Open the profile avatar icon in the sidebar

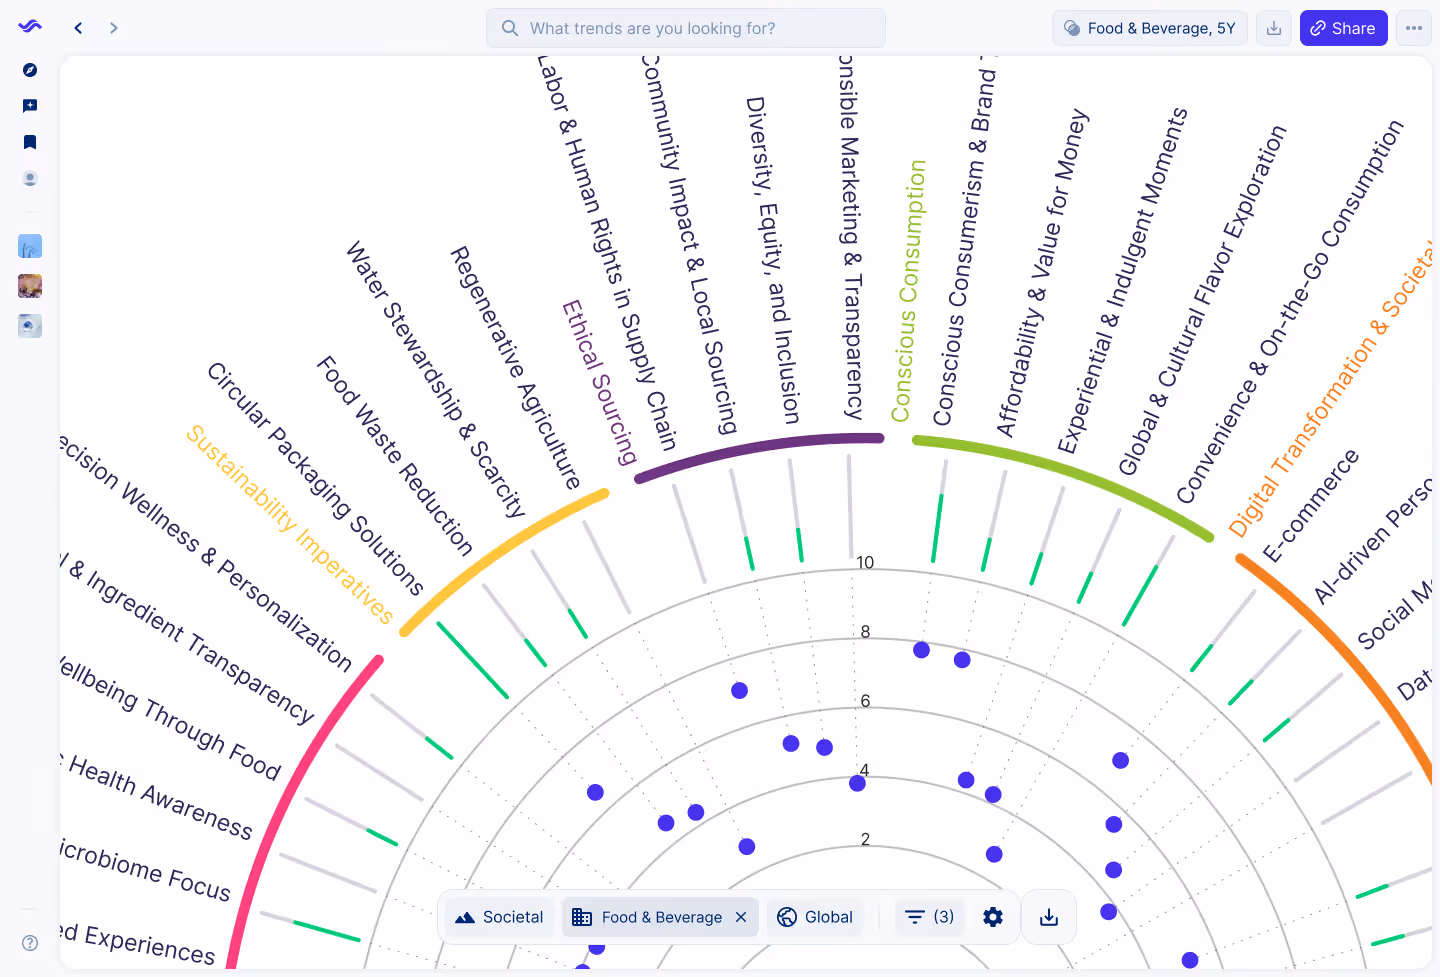[30, 178]
